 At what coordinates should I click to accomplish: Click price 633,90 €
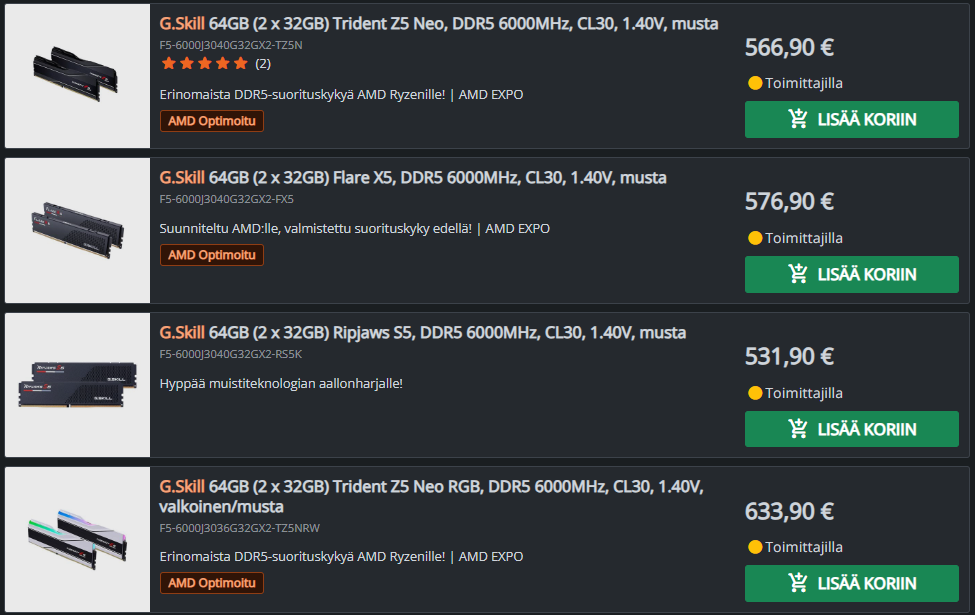pyautogui.click(x=789, y=512)
